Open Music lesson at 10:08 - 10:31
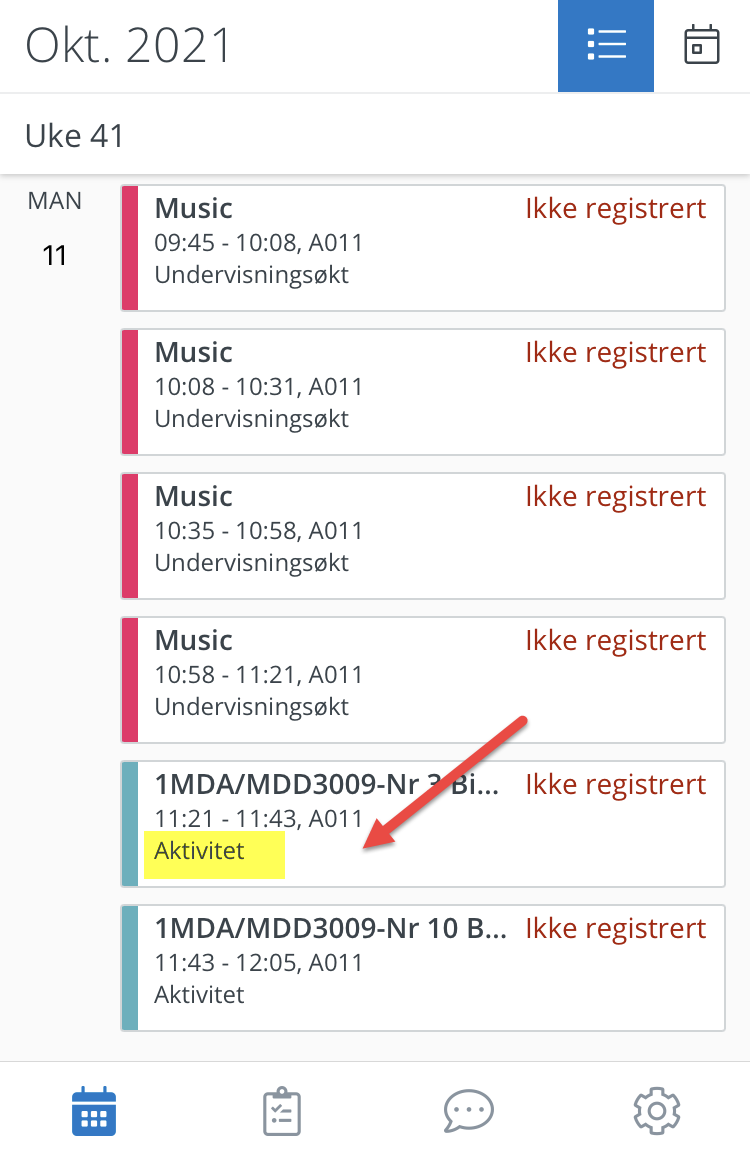Viewport: 750px width, 1159px height. click(x=423, y=392)
